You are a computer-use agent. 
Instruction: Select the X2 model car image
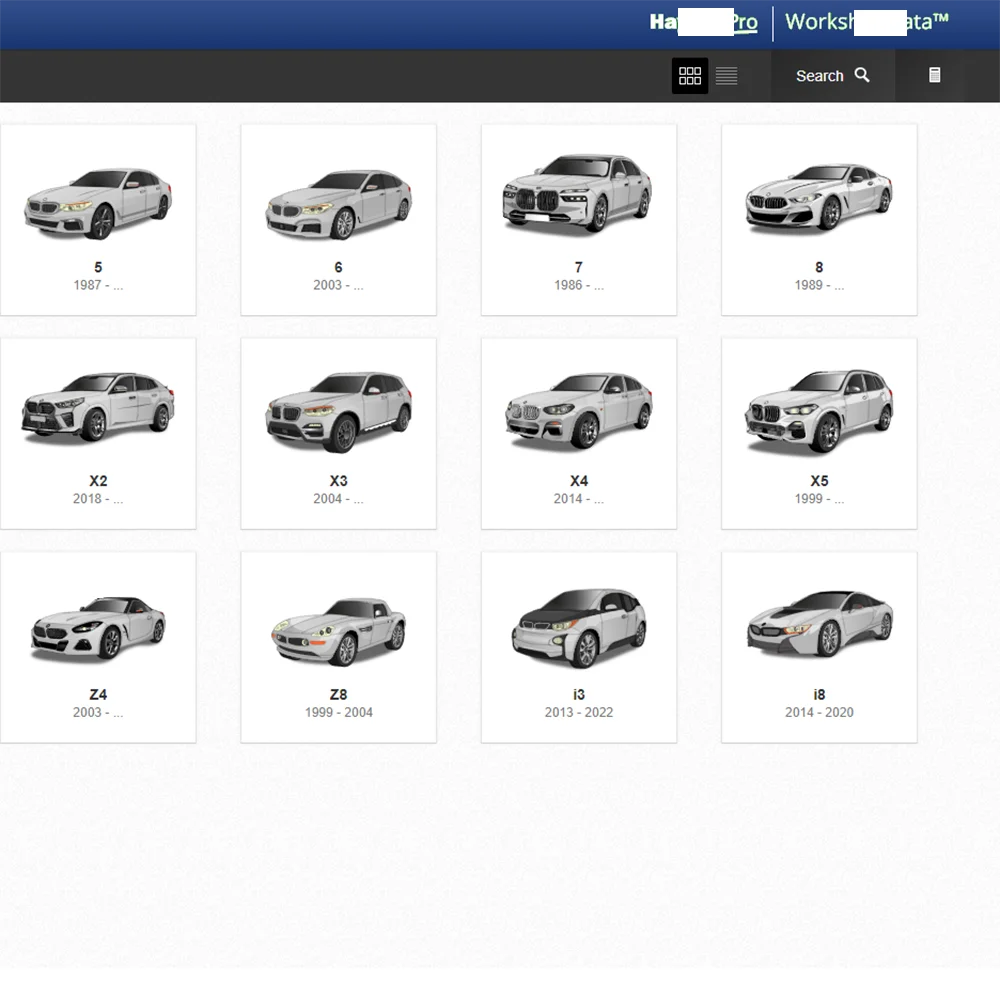[x=98, y=407]
